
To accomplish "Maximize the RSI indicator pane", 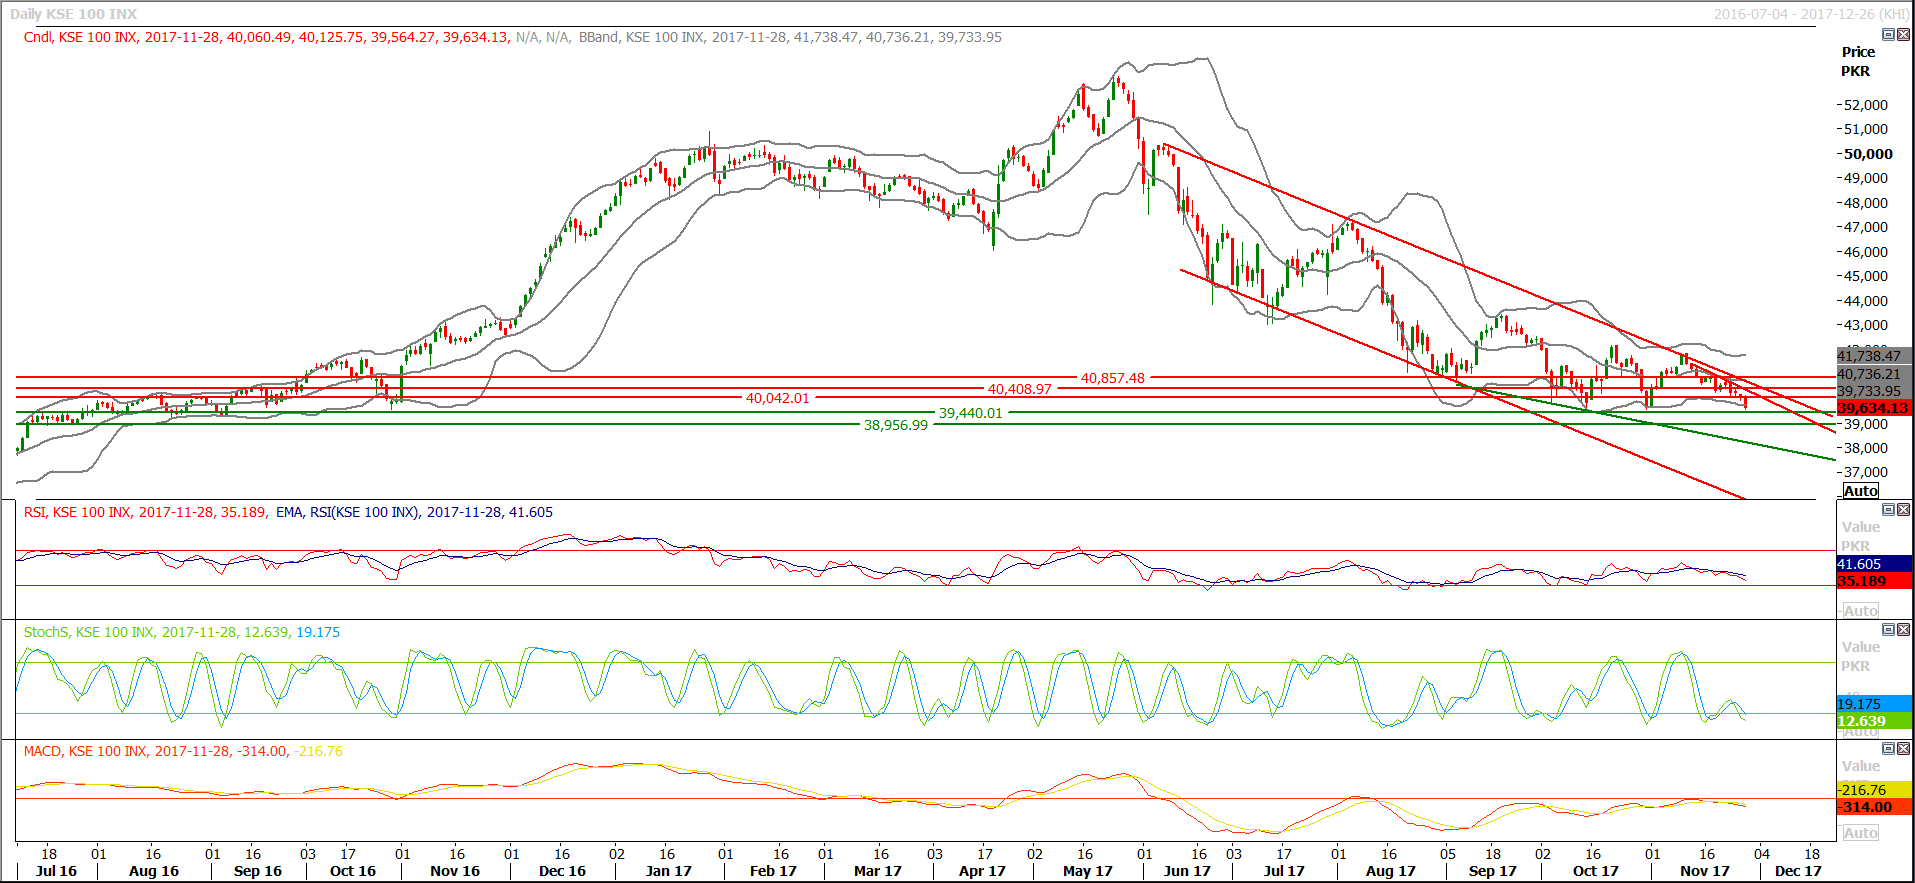I will (1888, 510).
